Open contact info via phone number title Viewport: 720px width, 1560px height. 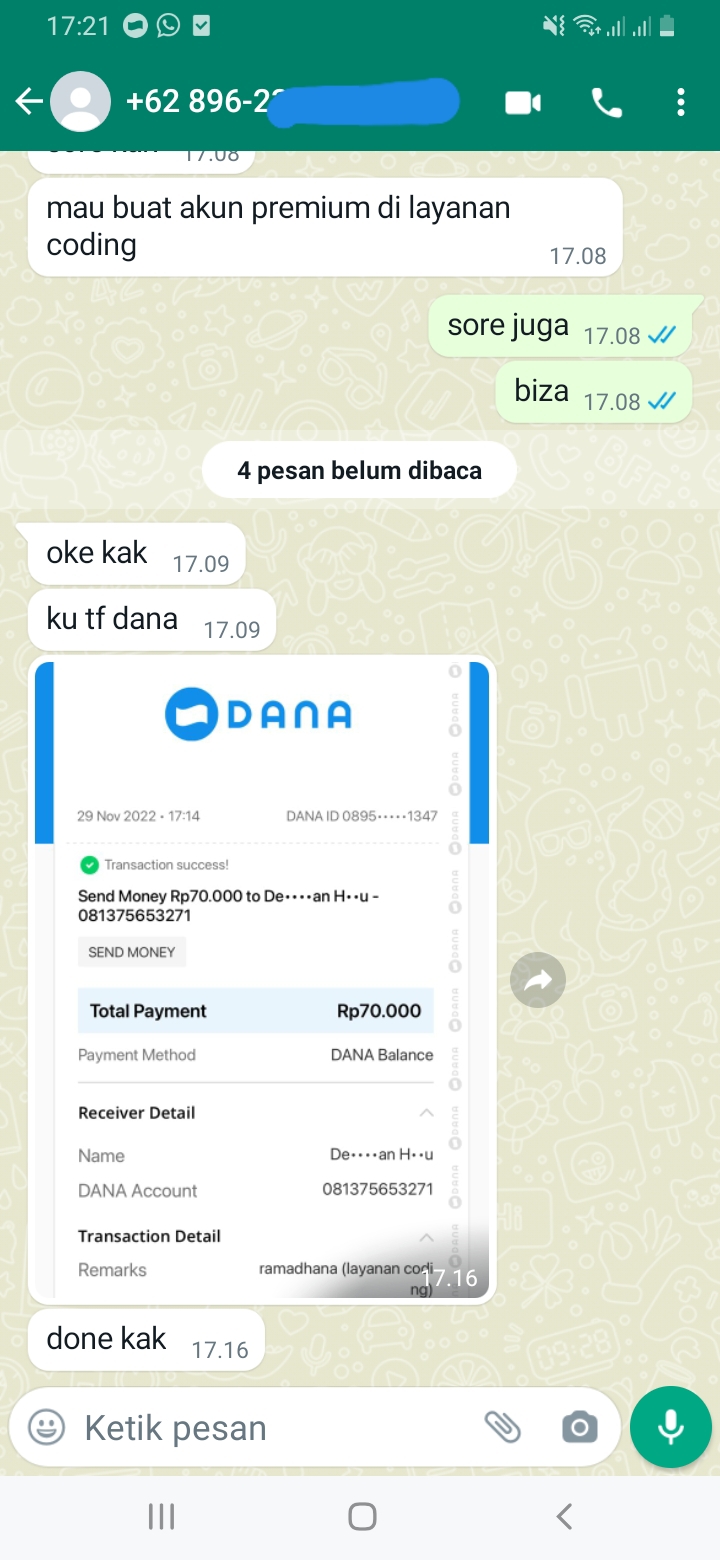292,102
